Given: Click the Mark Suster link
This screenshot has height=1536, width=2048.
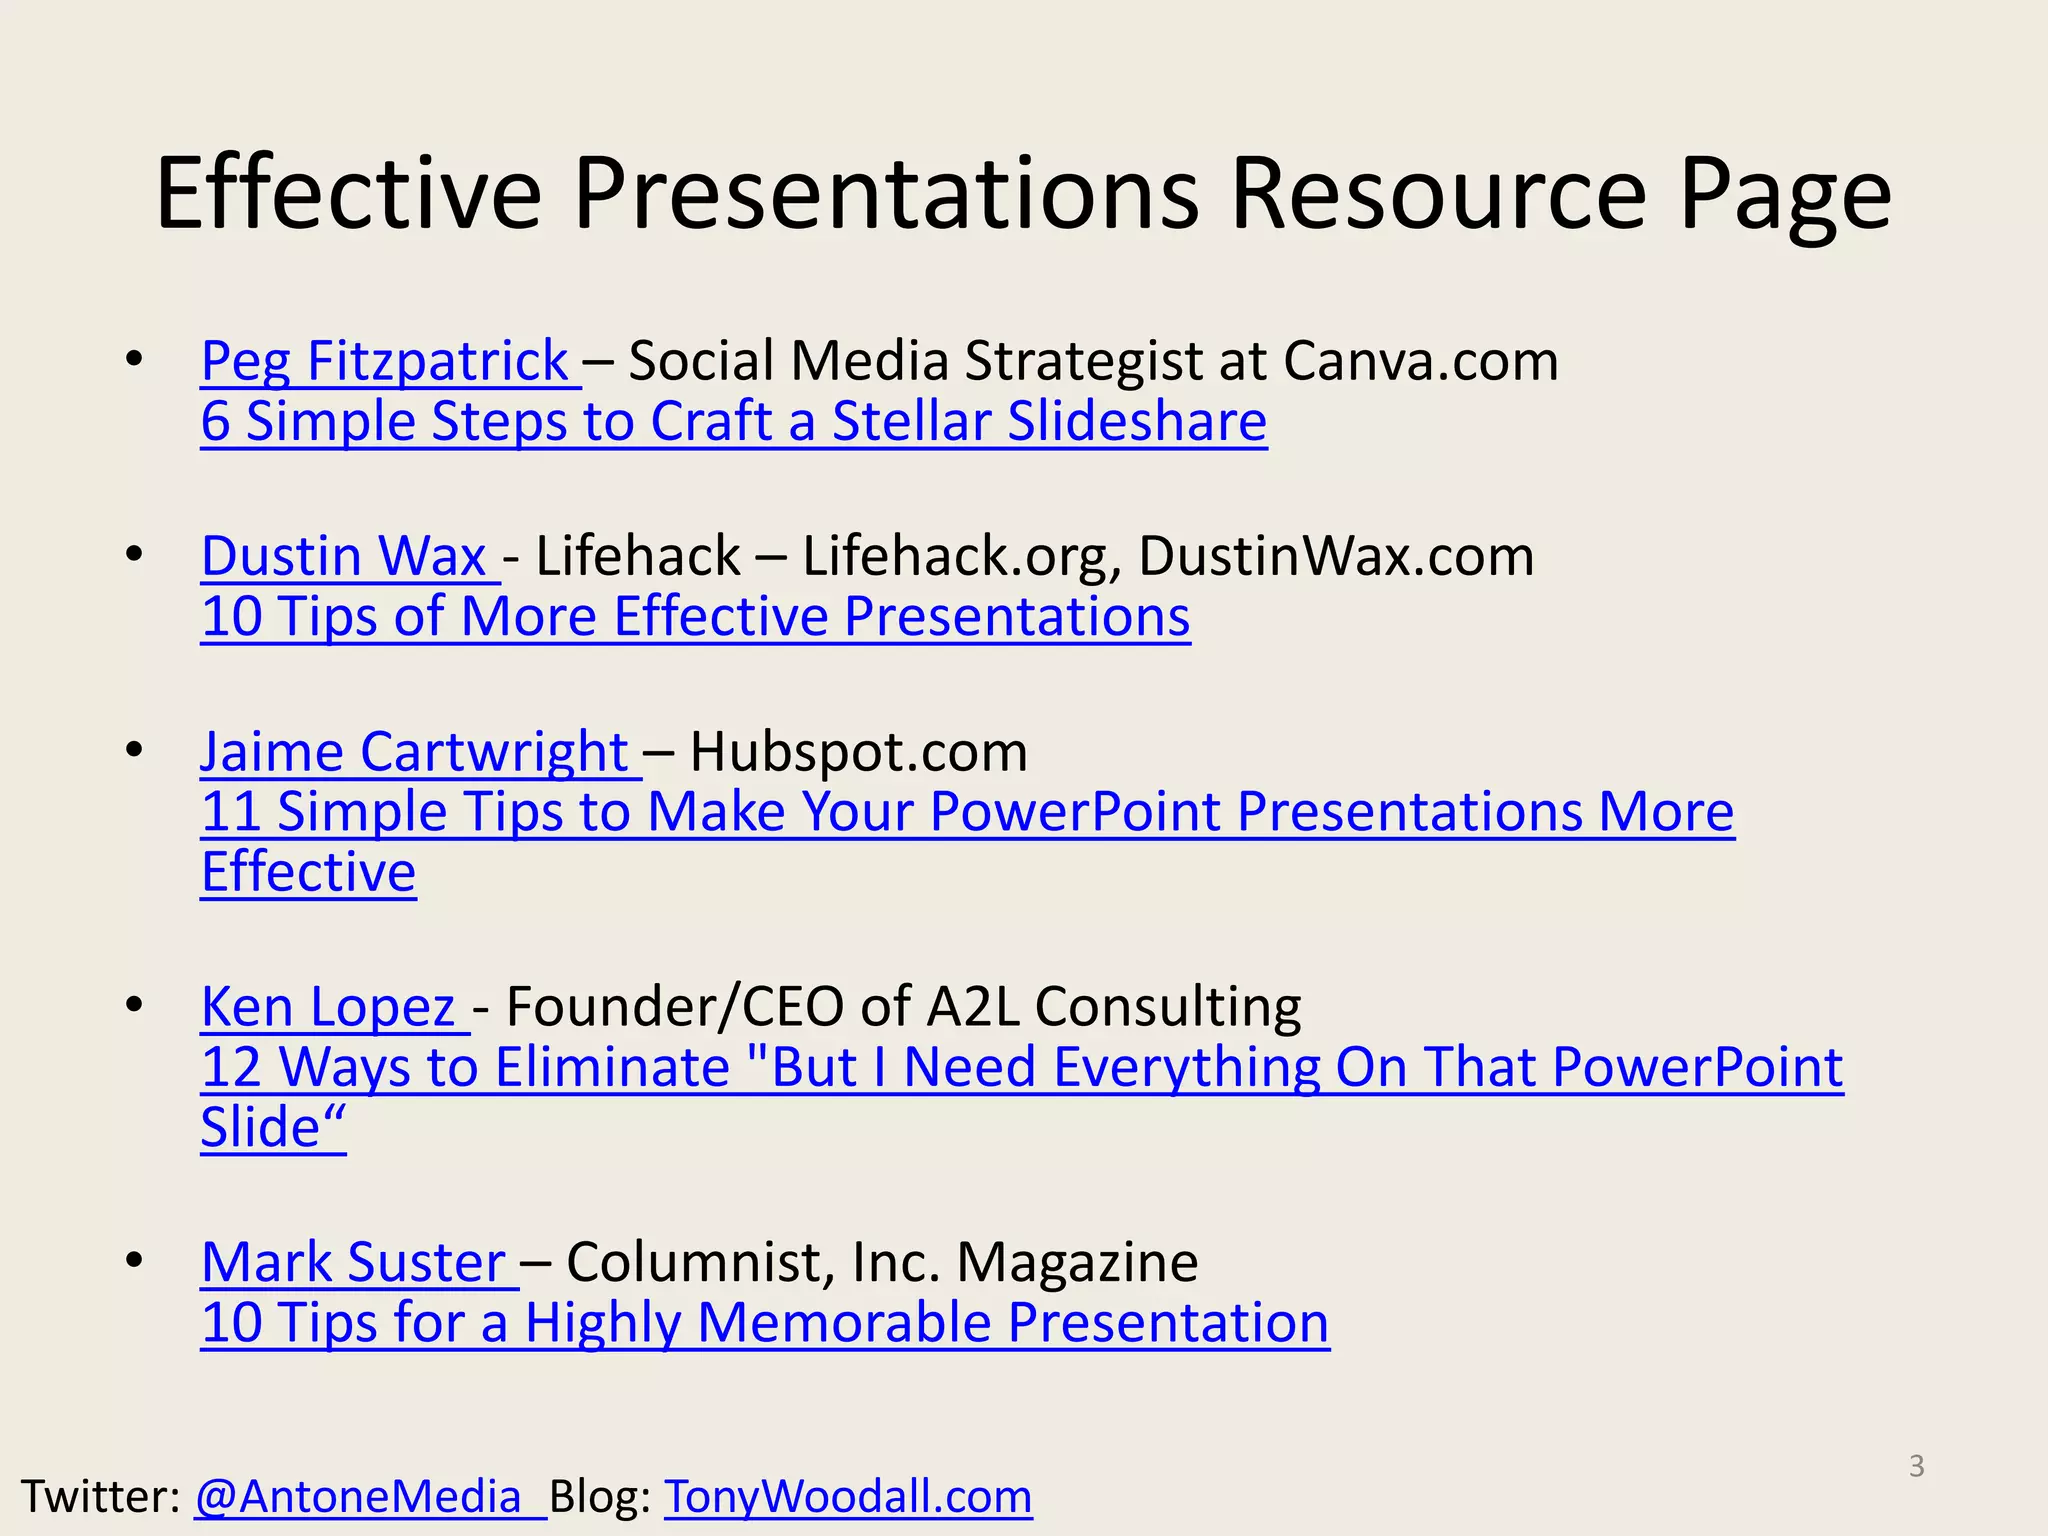Looking at the screenshot, I should pyautogui.click(x=360, y=1262).
